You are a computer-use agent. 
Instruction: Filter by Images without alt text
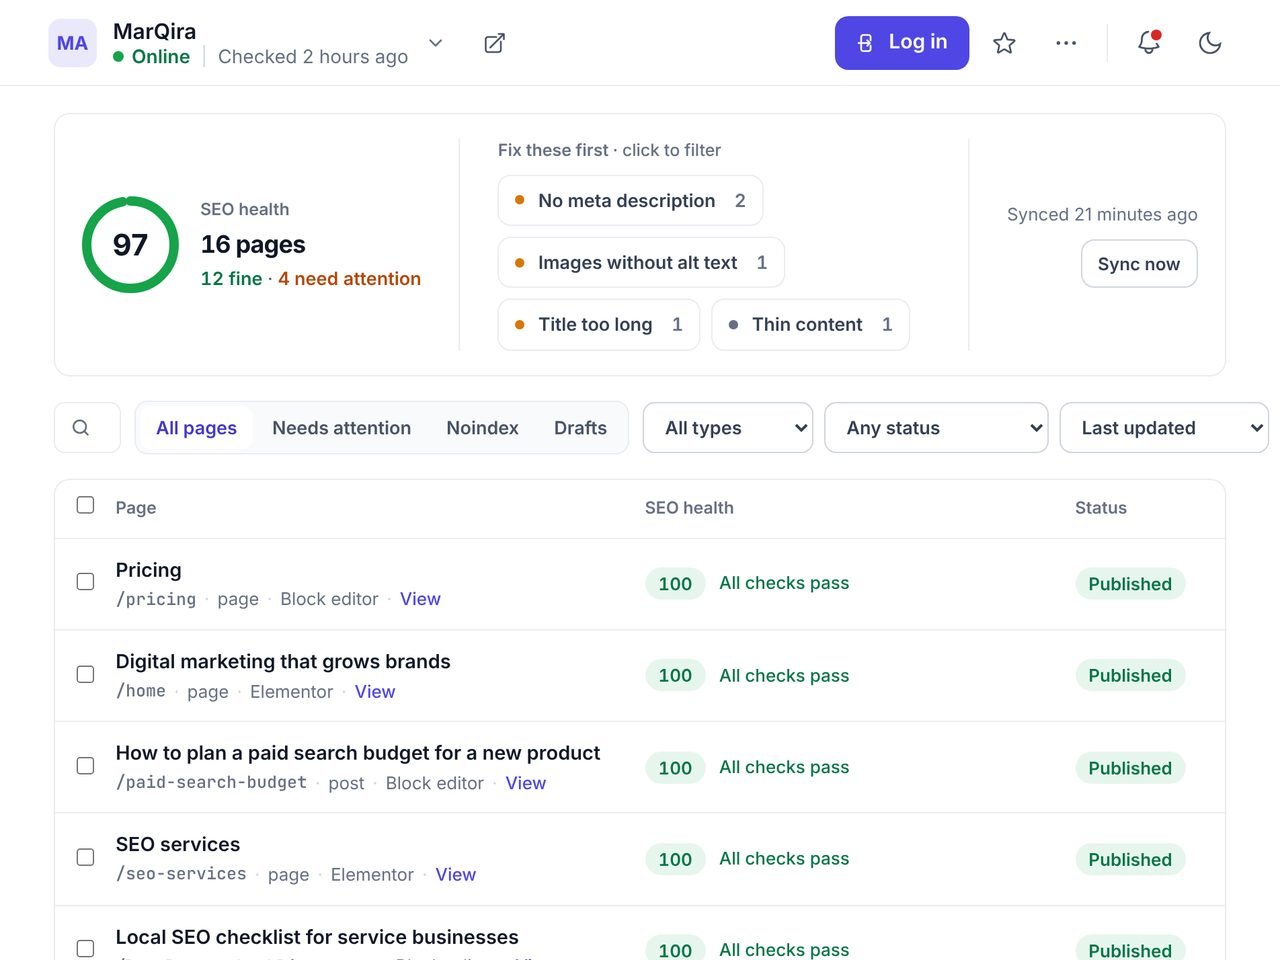[x=641, y=263]
